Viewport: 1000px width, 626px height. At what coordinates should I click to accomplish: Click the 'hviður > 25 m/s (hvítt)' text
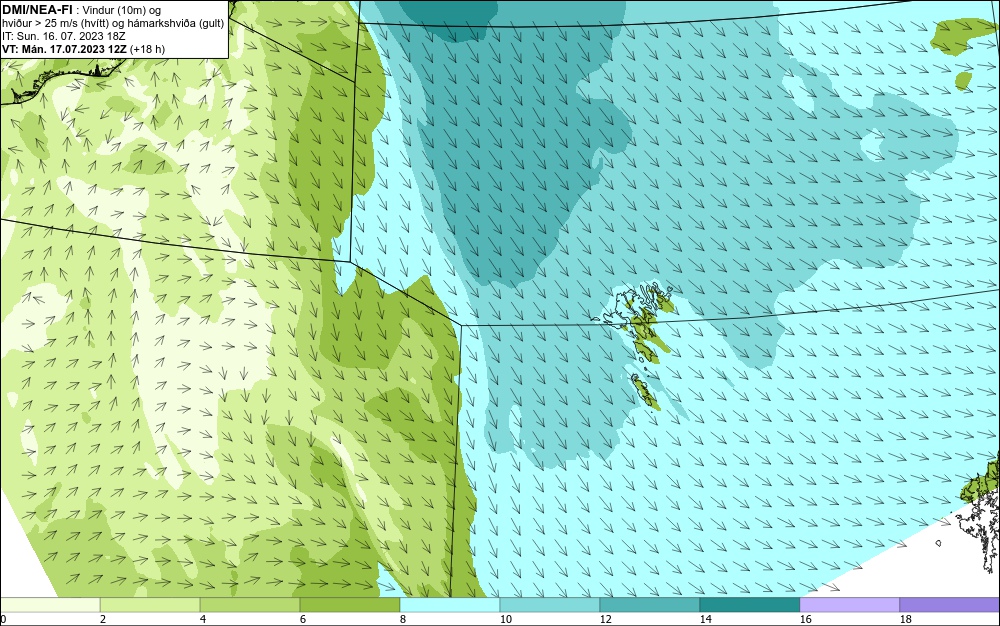click(54, 23)
